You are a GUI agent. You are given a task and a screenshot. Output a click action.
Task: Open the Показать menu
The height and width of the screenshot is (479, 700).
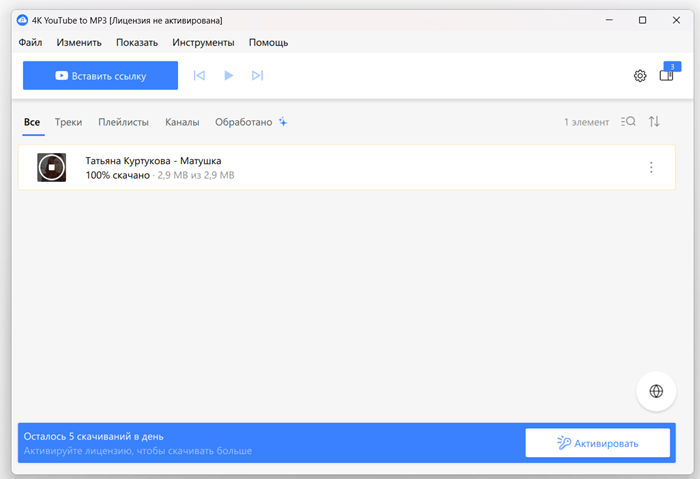[x=137, y=42]
